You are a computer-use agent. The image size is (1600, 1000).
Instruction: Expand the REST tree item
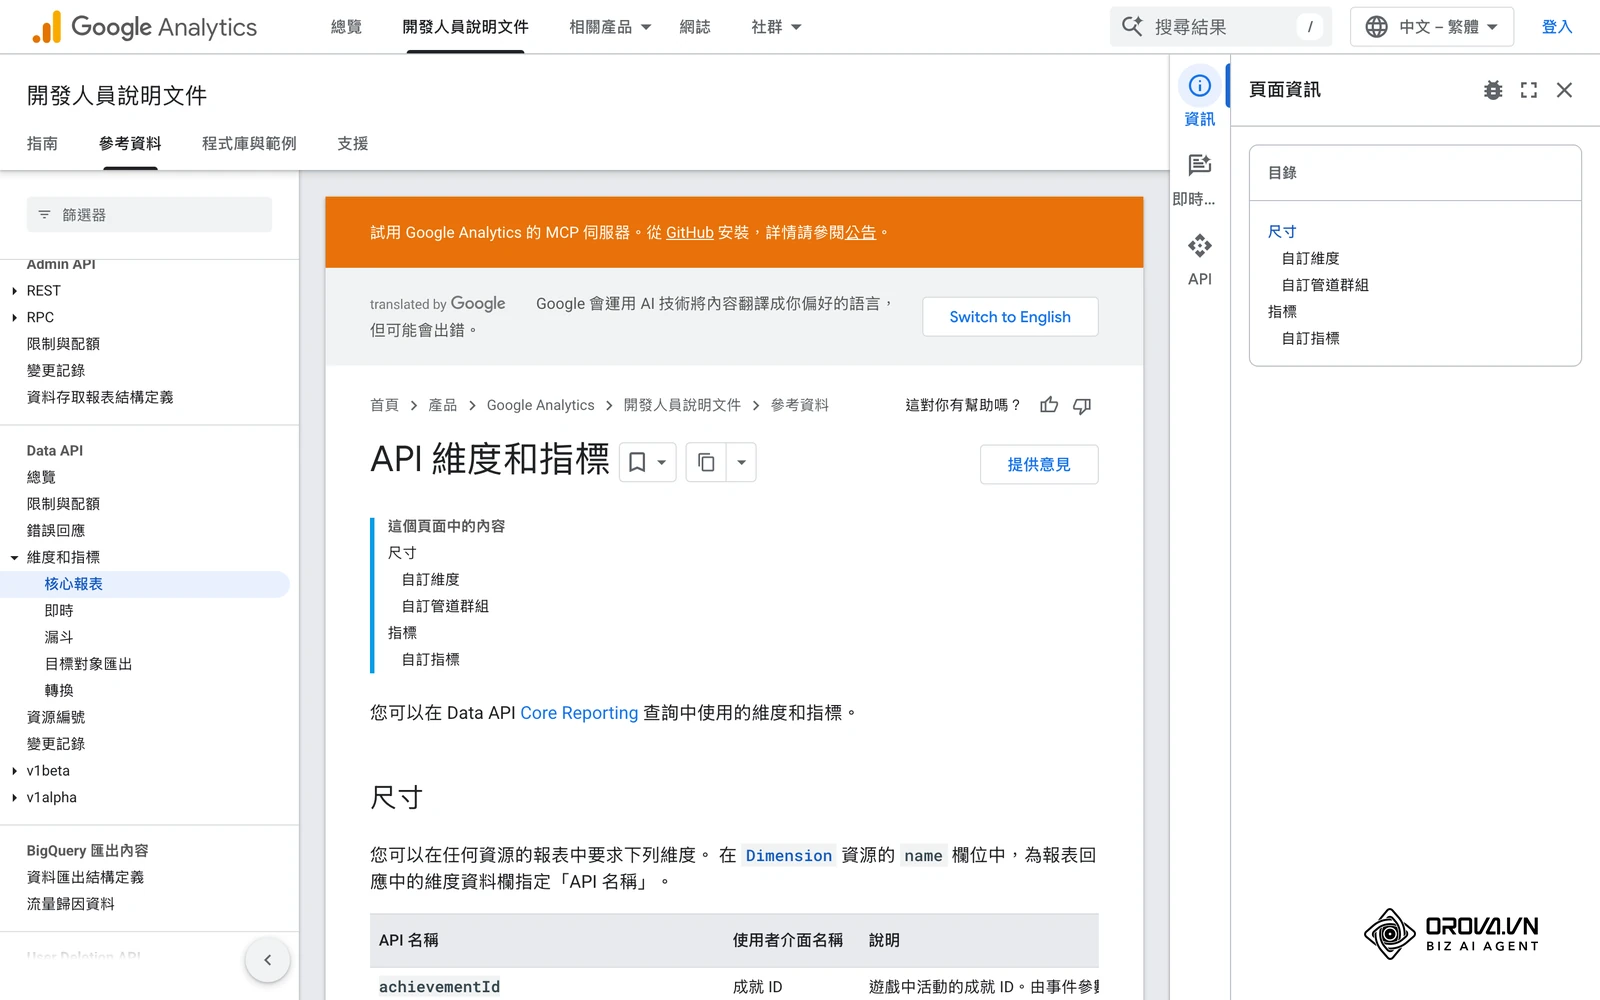tap(15, 291)
